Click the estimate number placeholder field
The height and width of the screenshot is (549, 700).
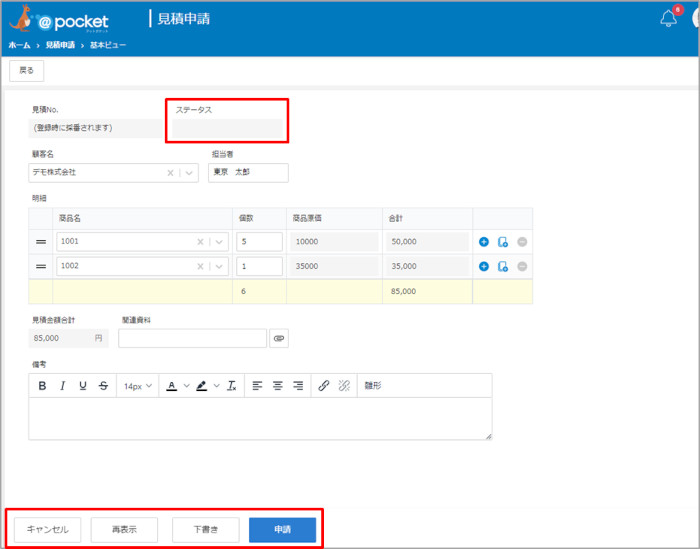[96, 128]
